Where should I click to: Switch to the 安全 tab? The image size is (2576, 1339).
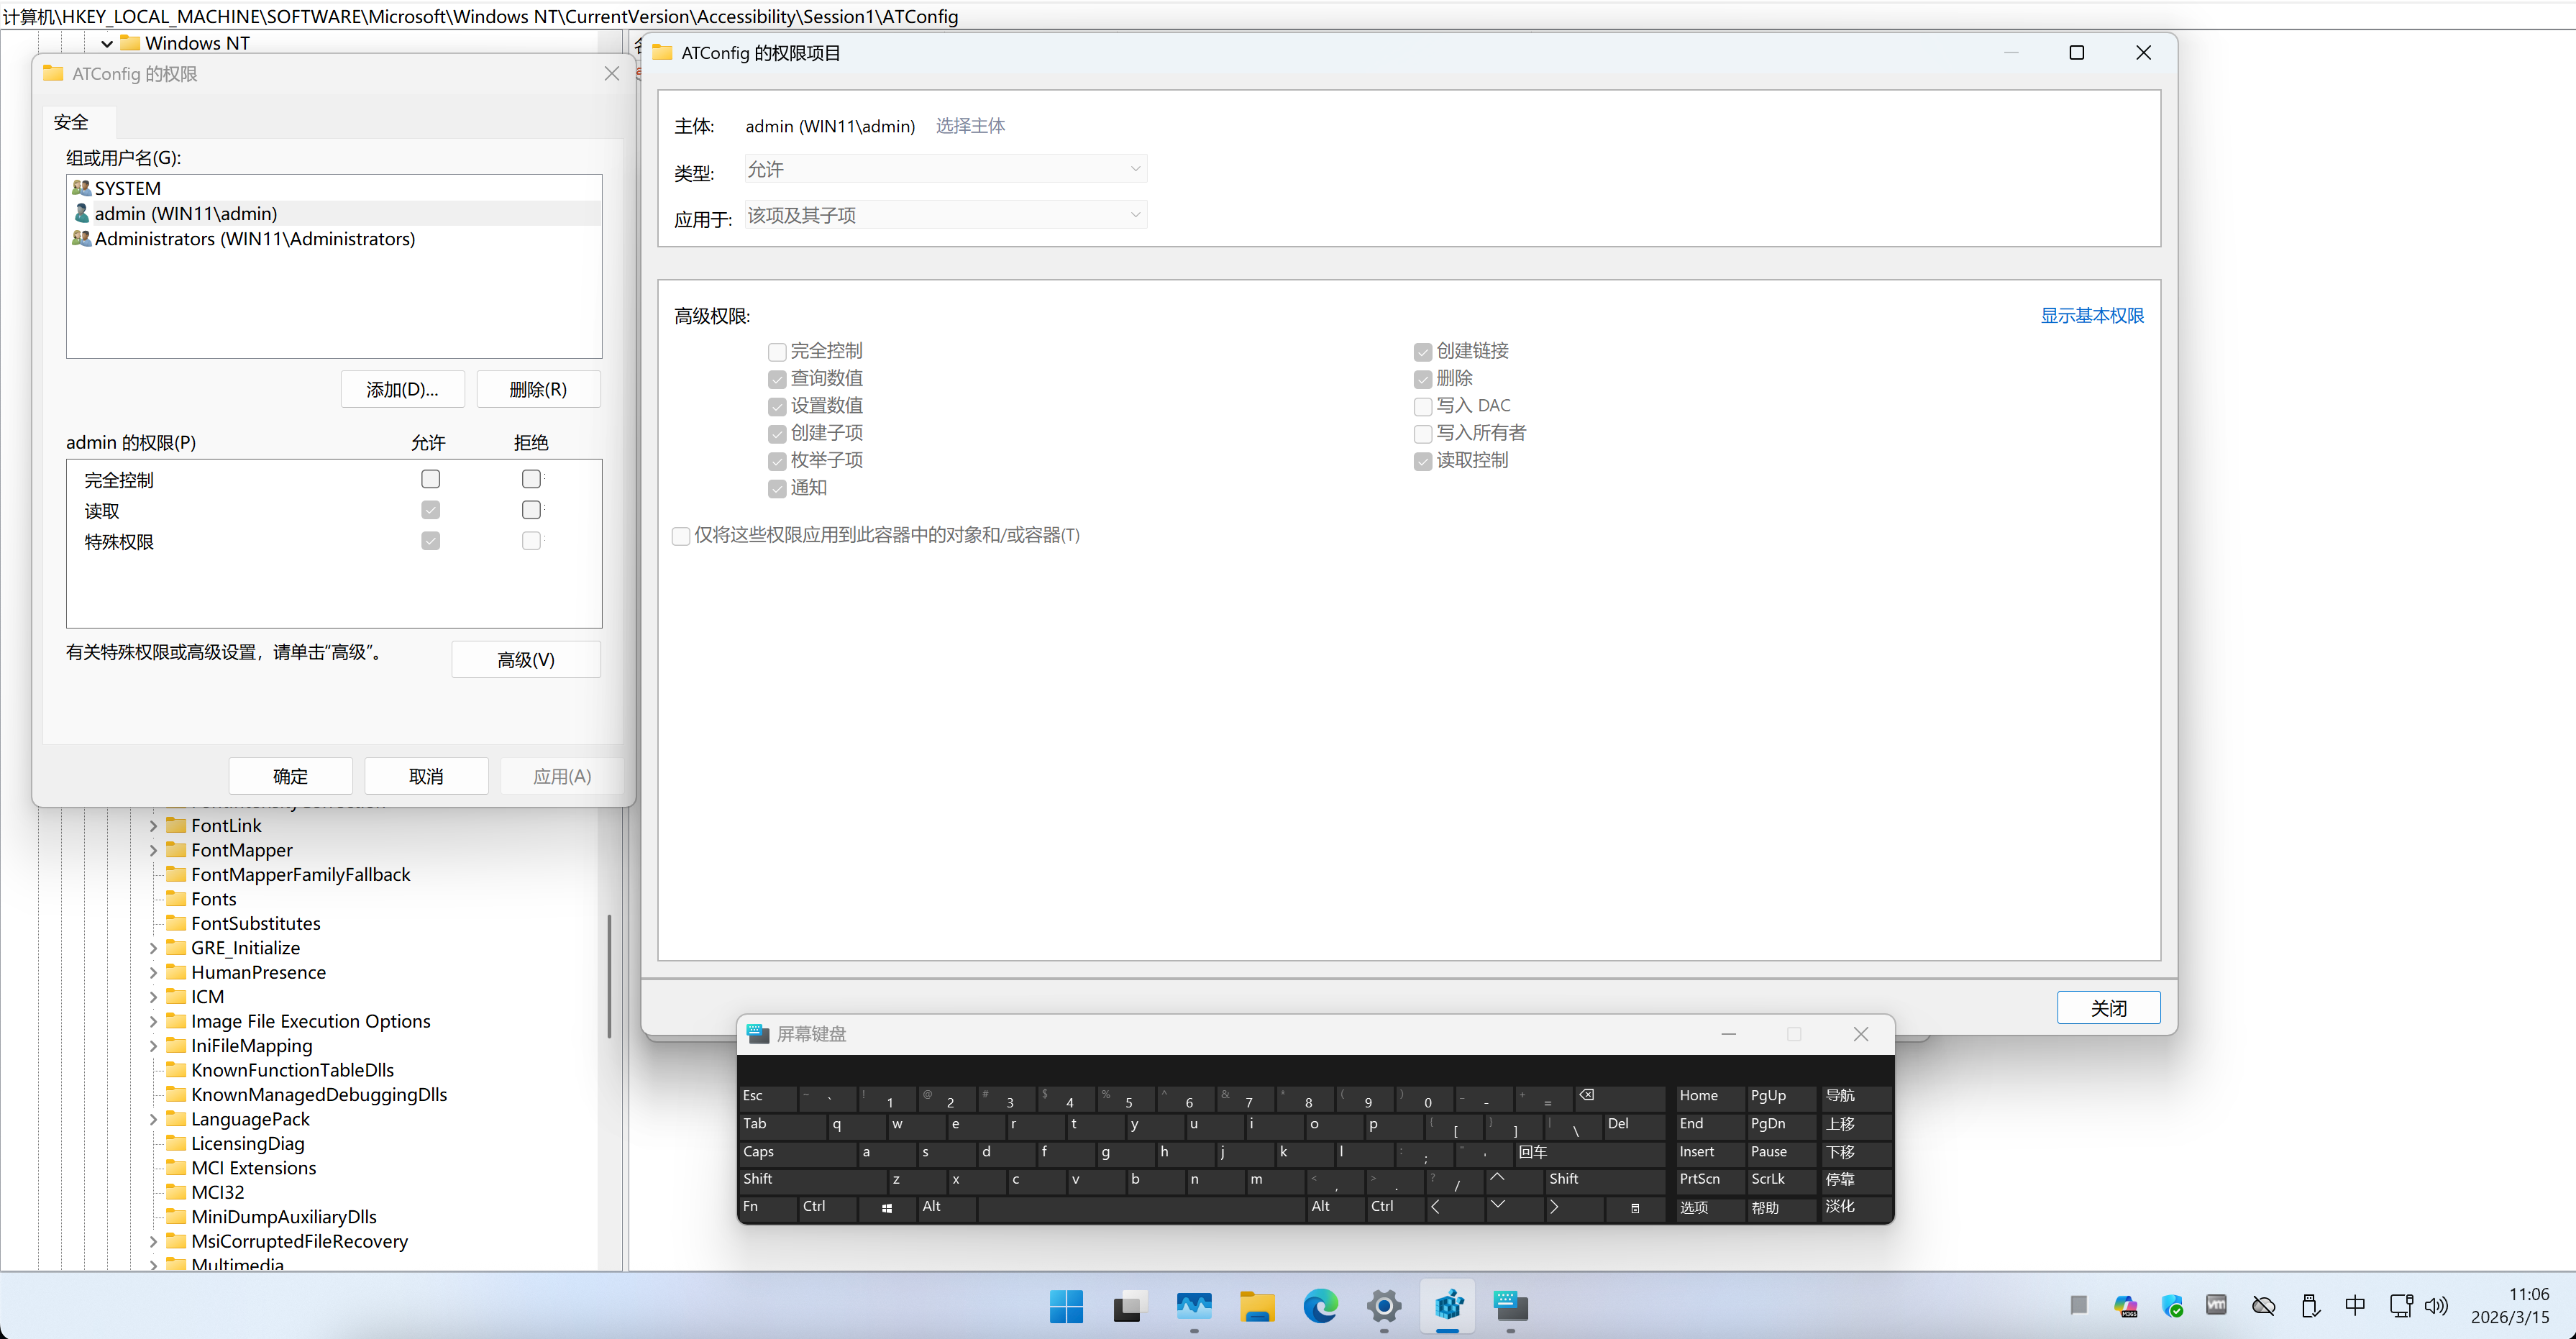(71, 122)
